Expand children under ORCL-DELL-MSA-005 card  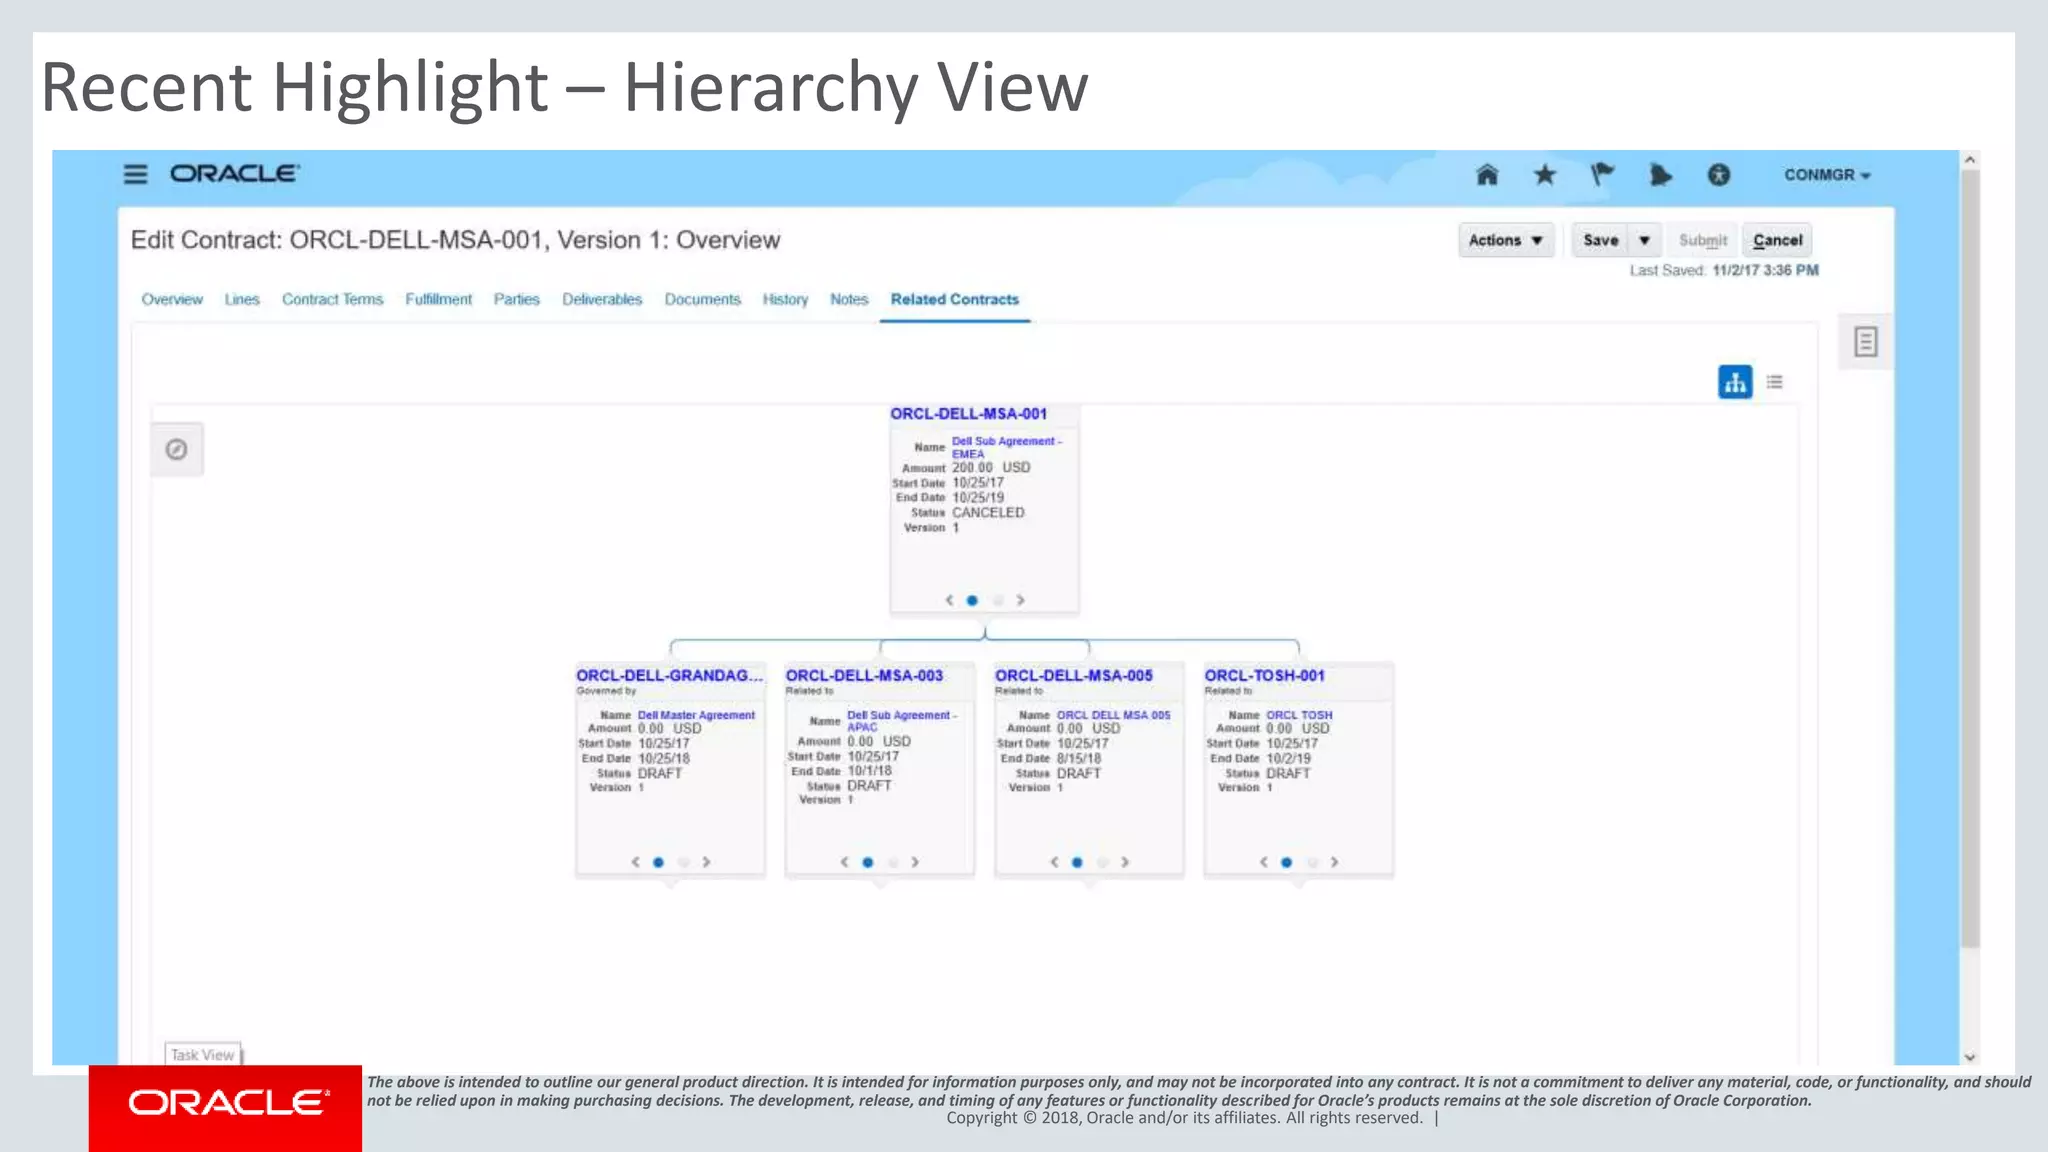[x=1090, y=885]
